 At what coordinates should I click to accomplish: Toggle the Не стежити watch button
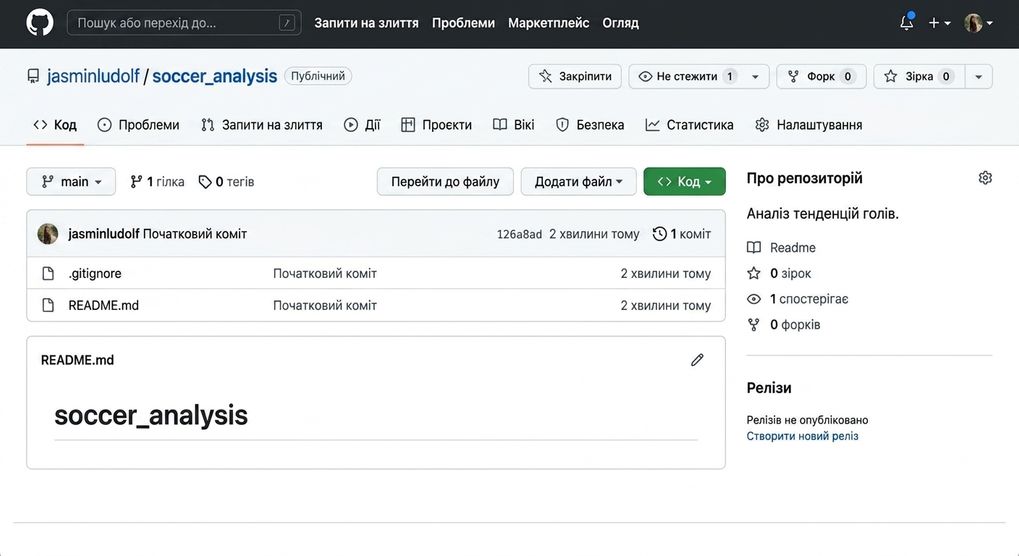coord(685,77)
